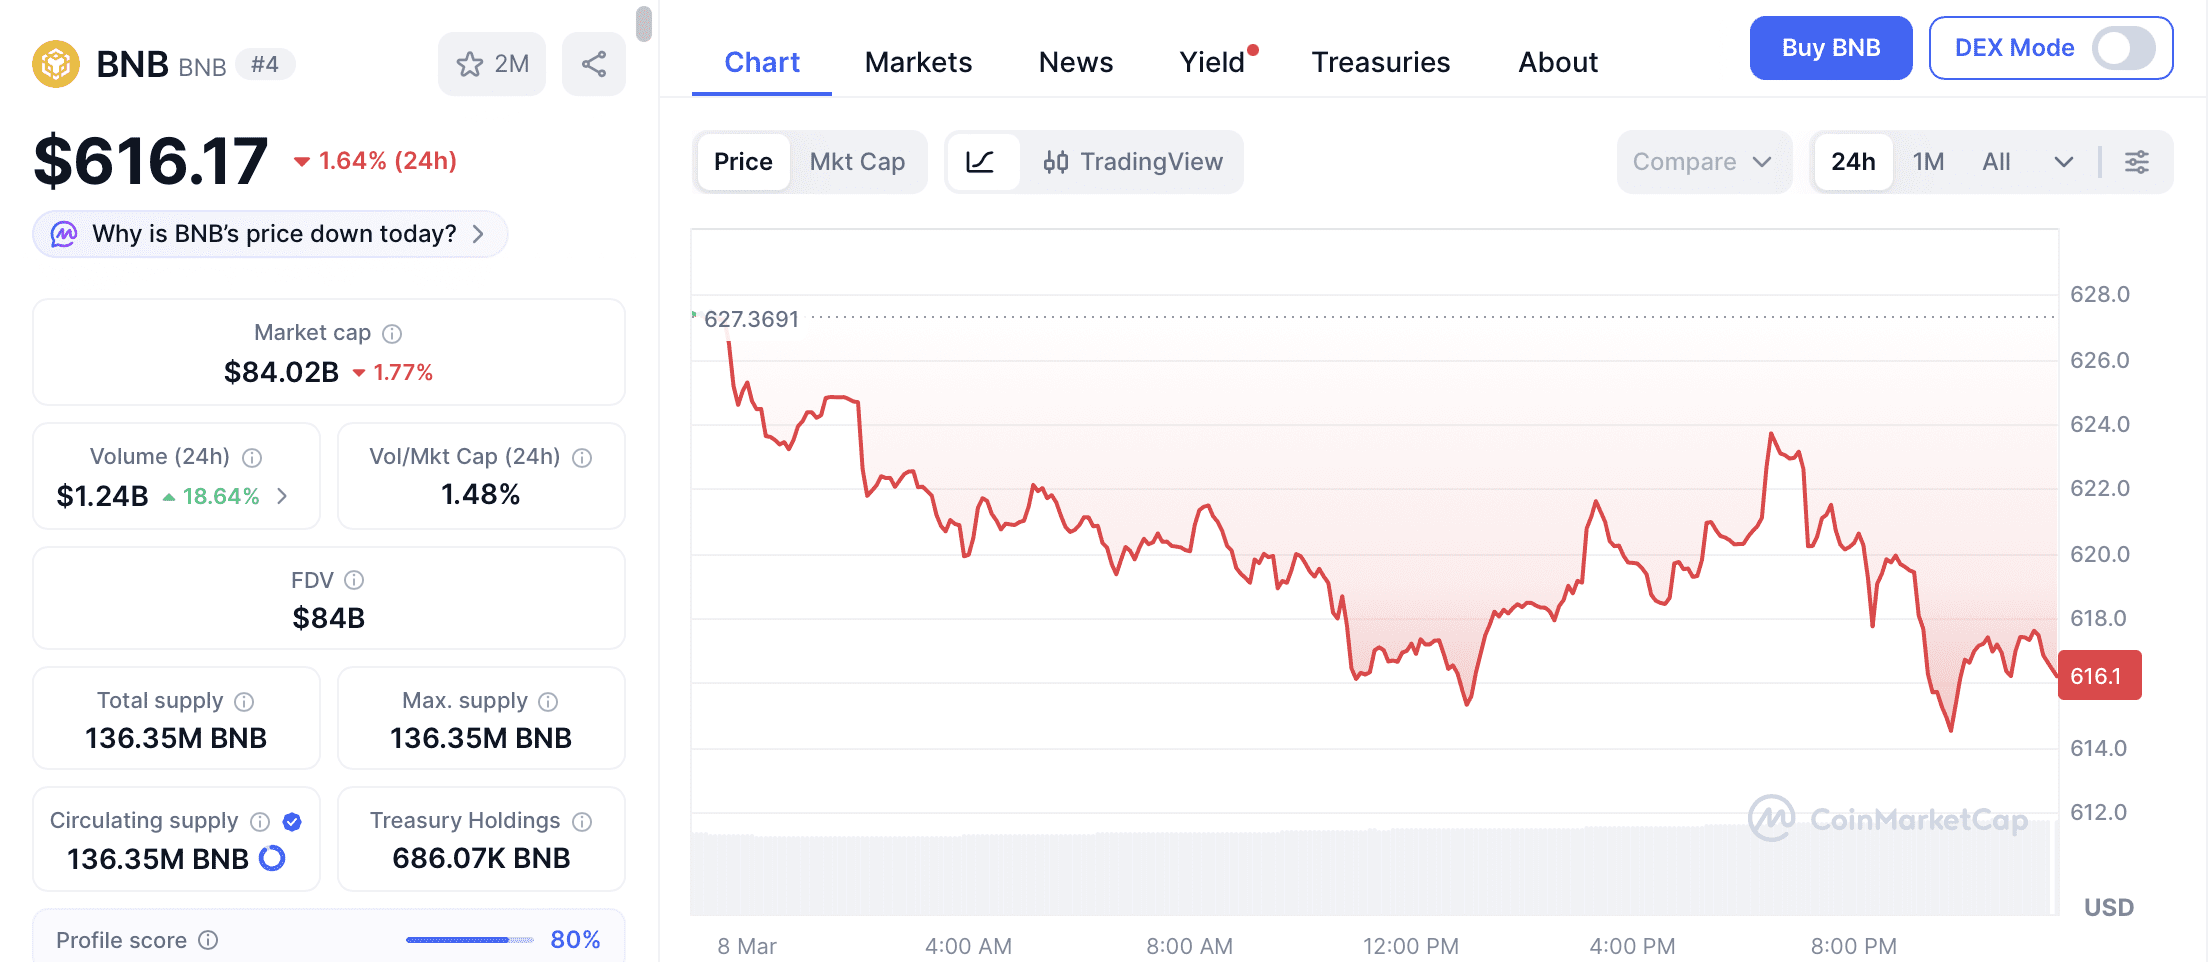Screen dimensions: 2208x962
Task: Open the Markets tab
Action: point(918,63)
